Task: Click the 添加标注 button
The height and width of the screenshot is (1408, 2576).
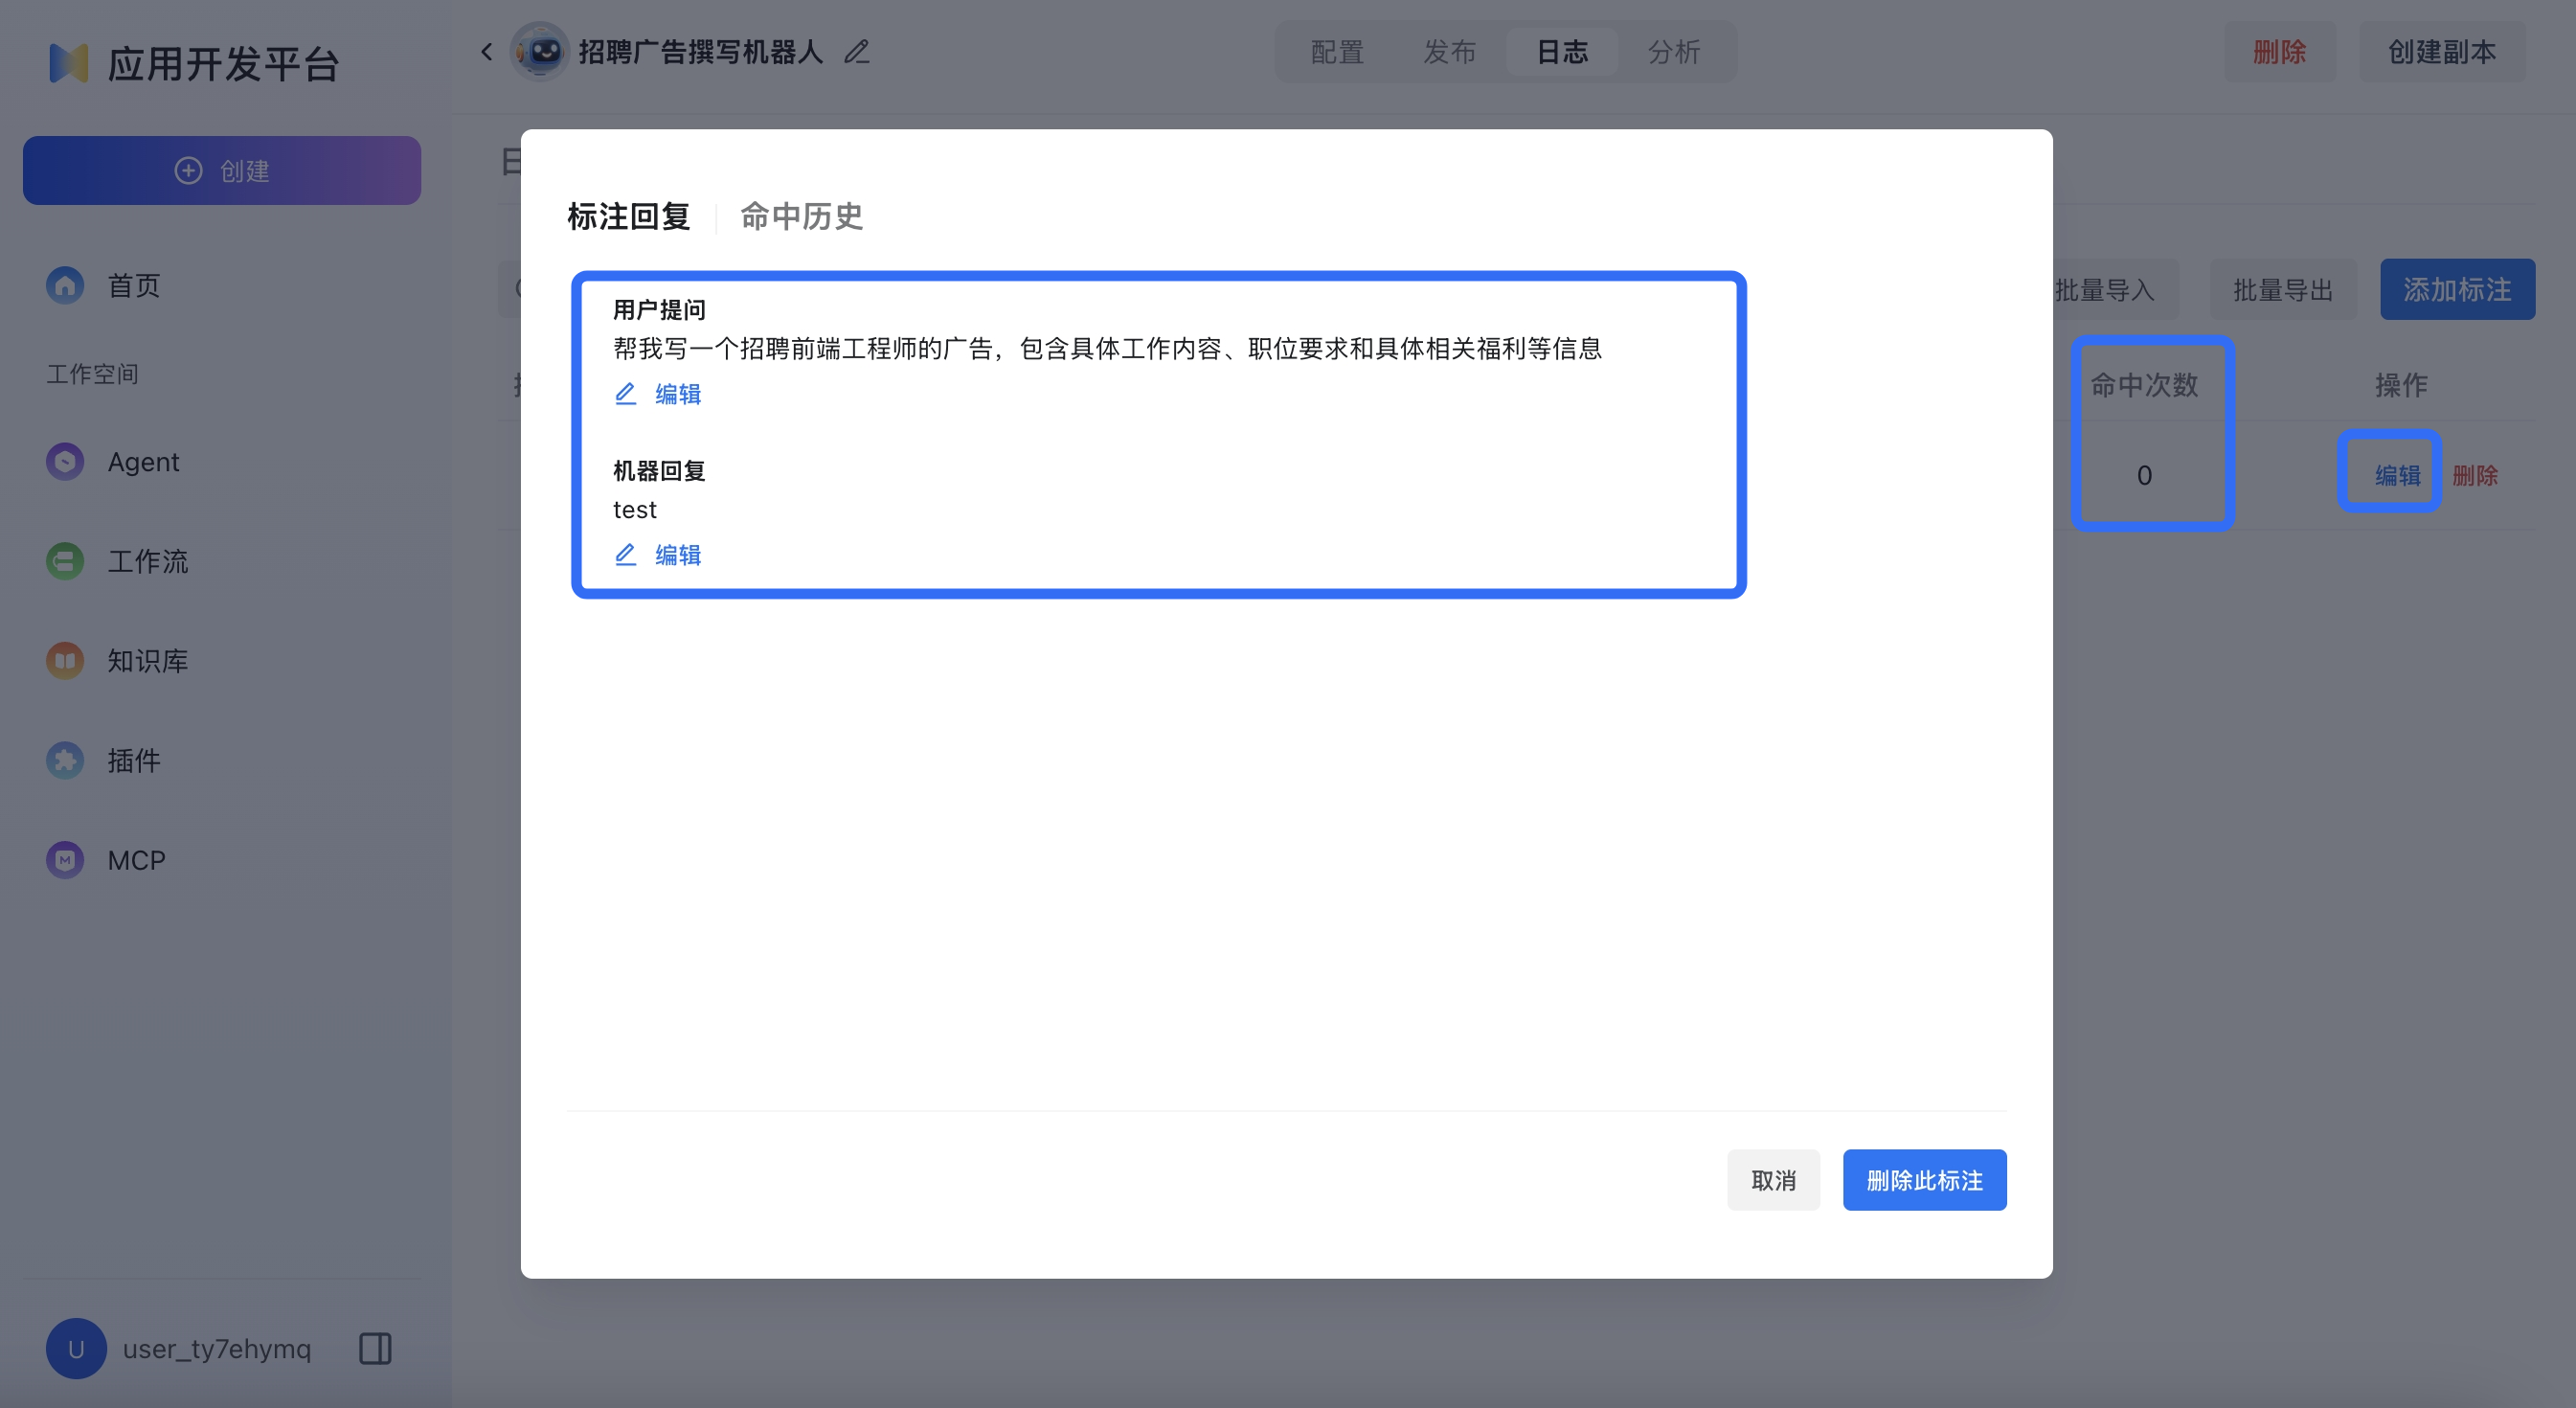Action: pos(2458,289)
